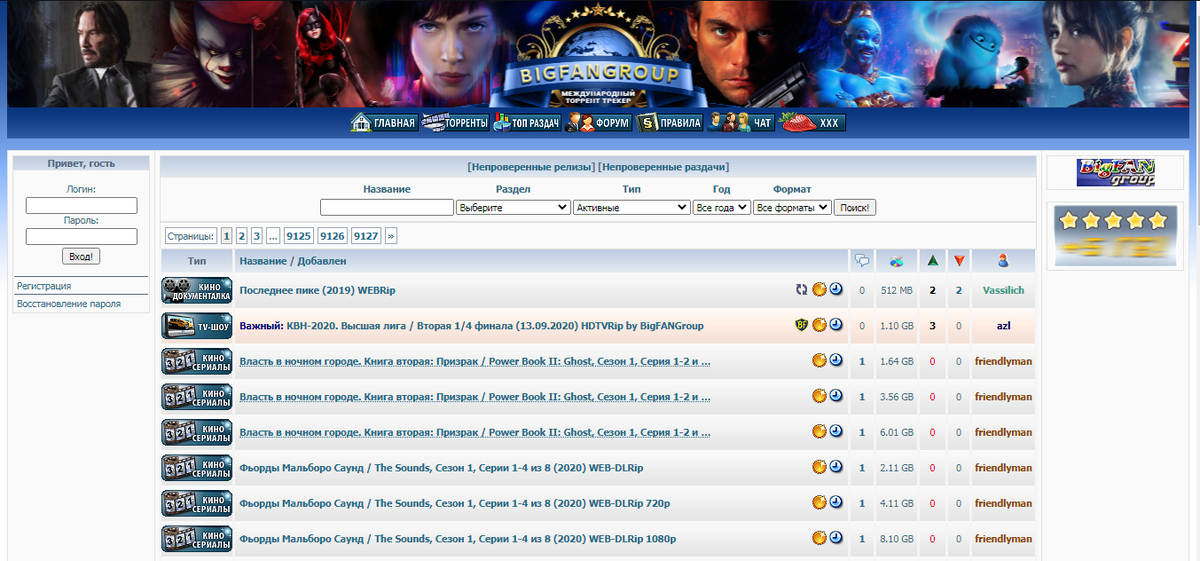Open Кино Сериалы icon in 8.10 GB row
The image size is (1200, 561).
click(197, 539)
